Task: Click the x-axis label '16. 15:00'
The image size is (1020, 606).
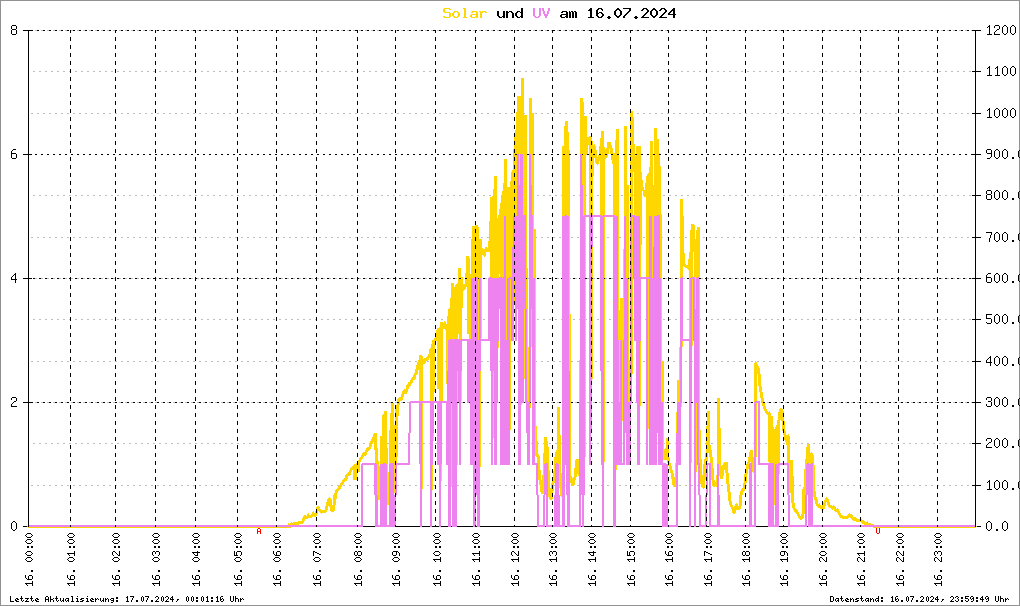Action: tap(631, 559)
